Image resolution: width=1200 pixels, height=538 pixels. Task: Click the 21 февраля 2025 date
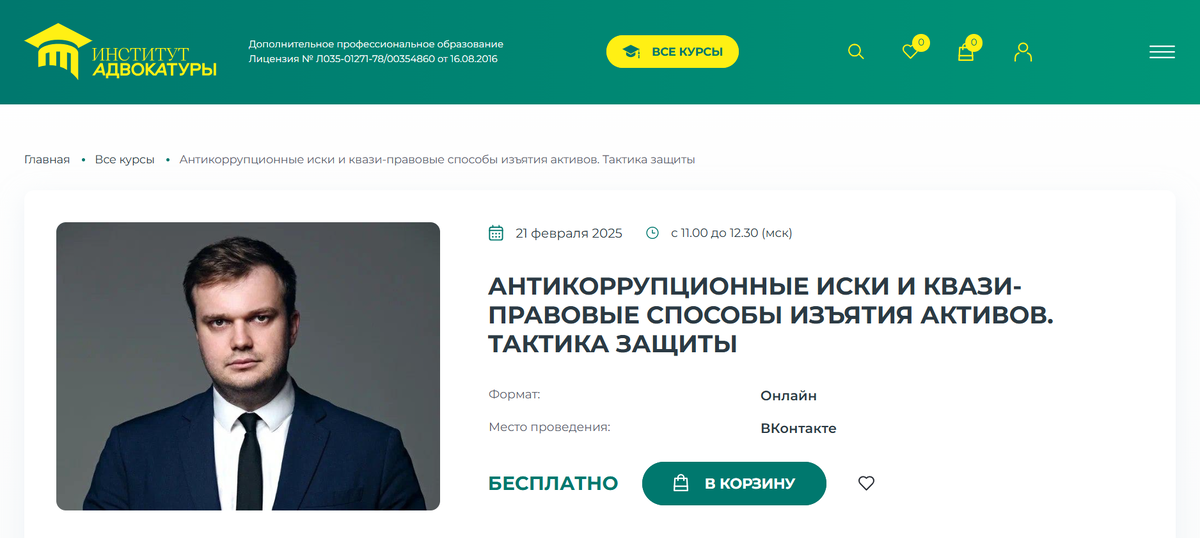(x=569, y=233)
